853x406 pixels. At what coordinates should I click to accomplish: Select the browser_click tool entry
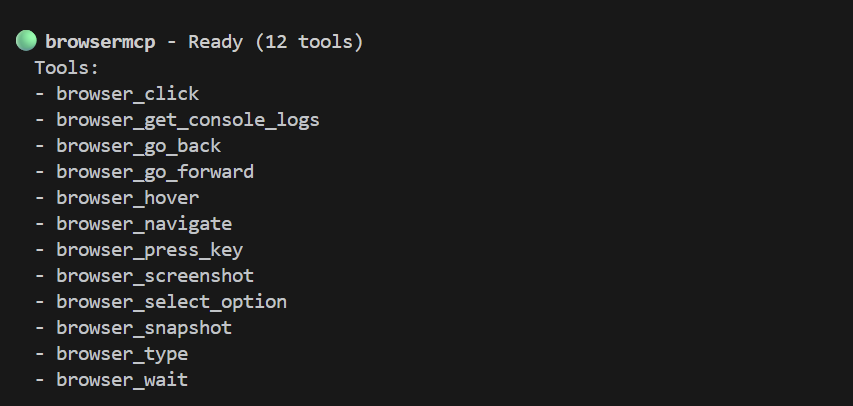(x=127, y=94)
